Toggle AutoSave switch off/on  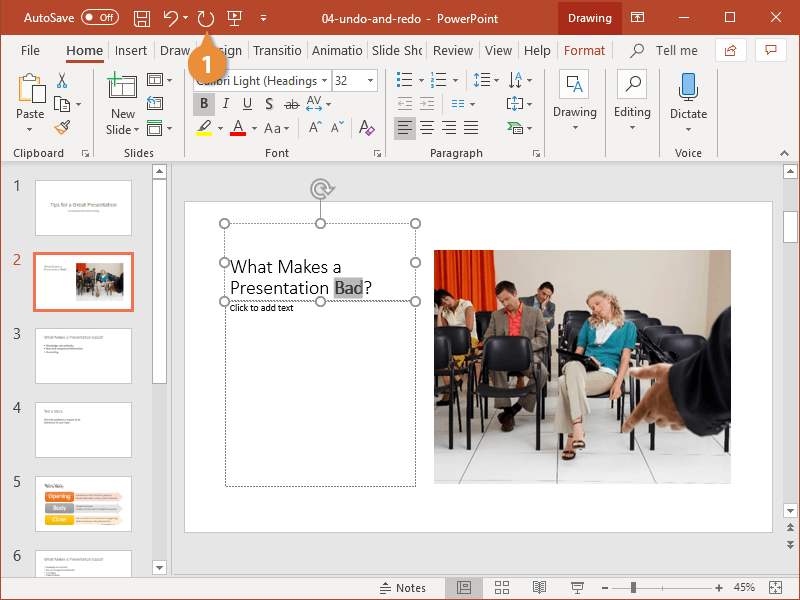point(99,18)
